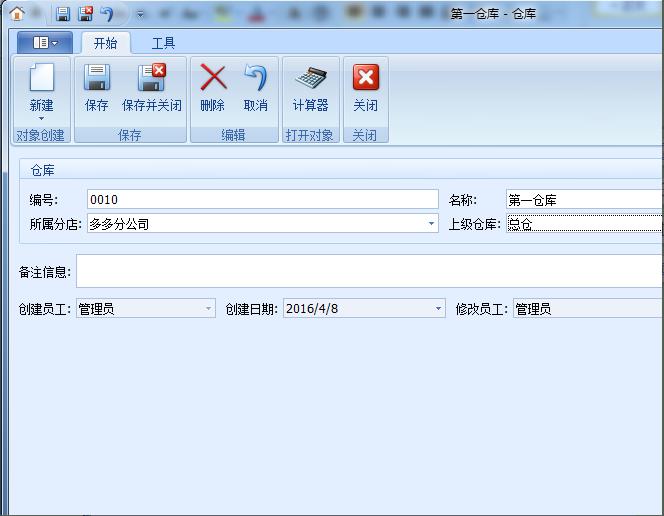The height and width of the screenshot is (516, 664).
Task: Expand the quick access toolbar customize arrow
Action: point(140,15)
